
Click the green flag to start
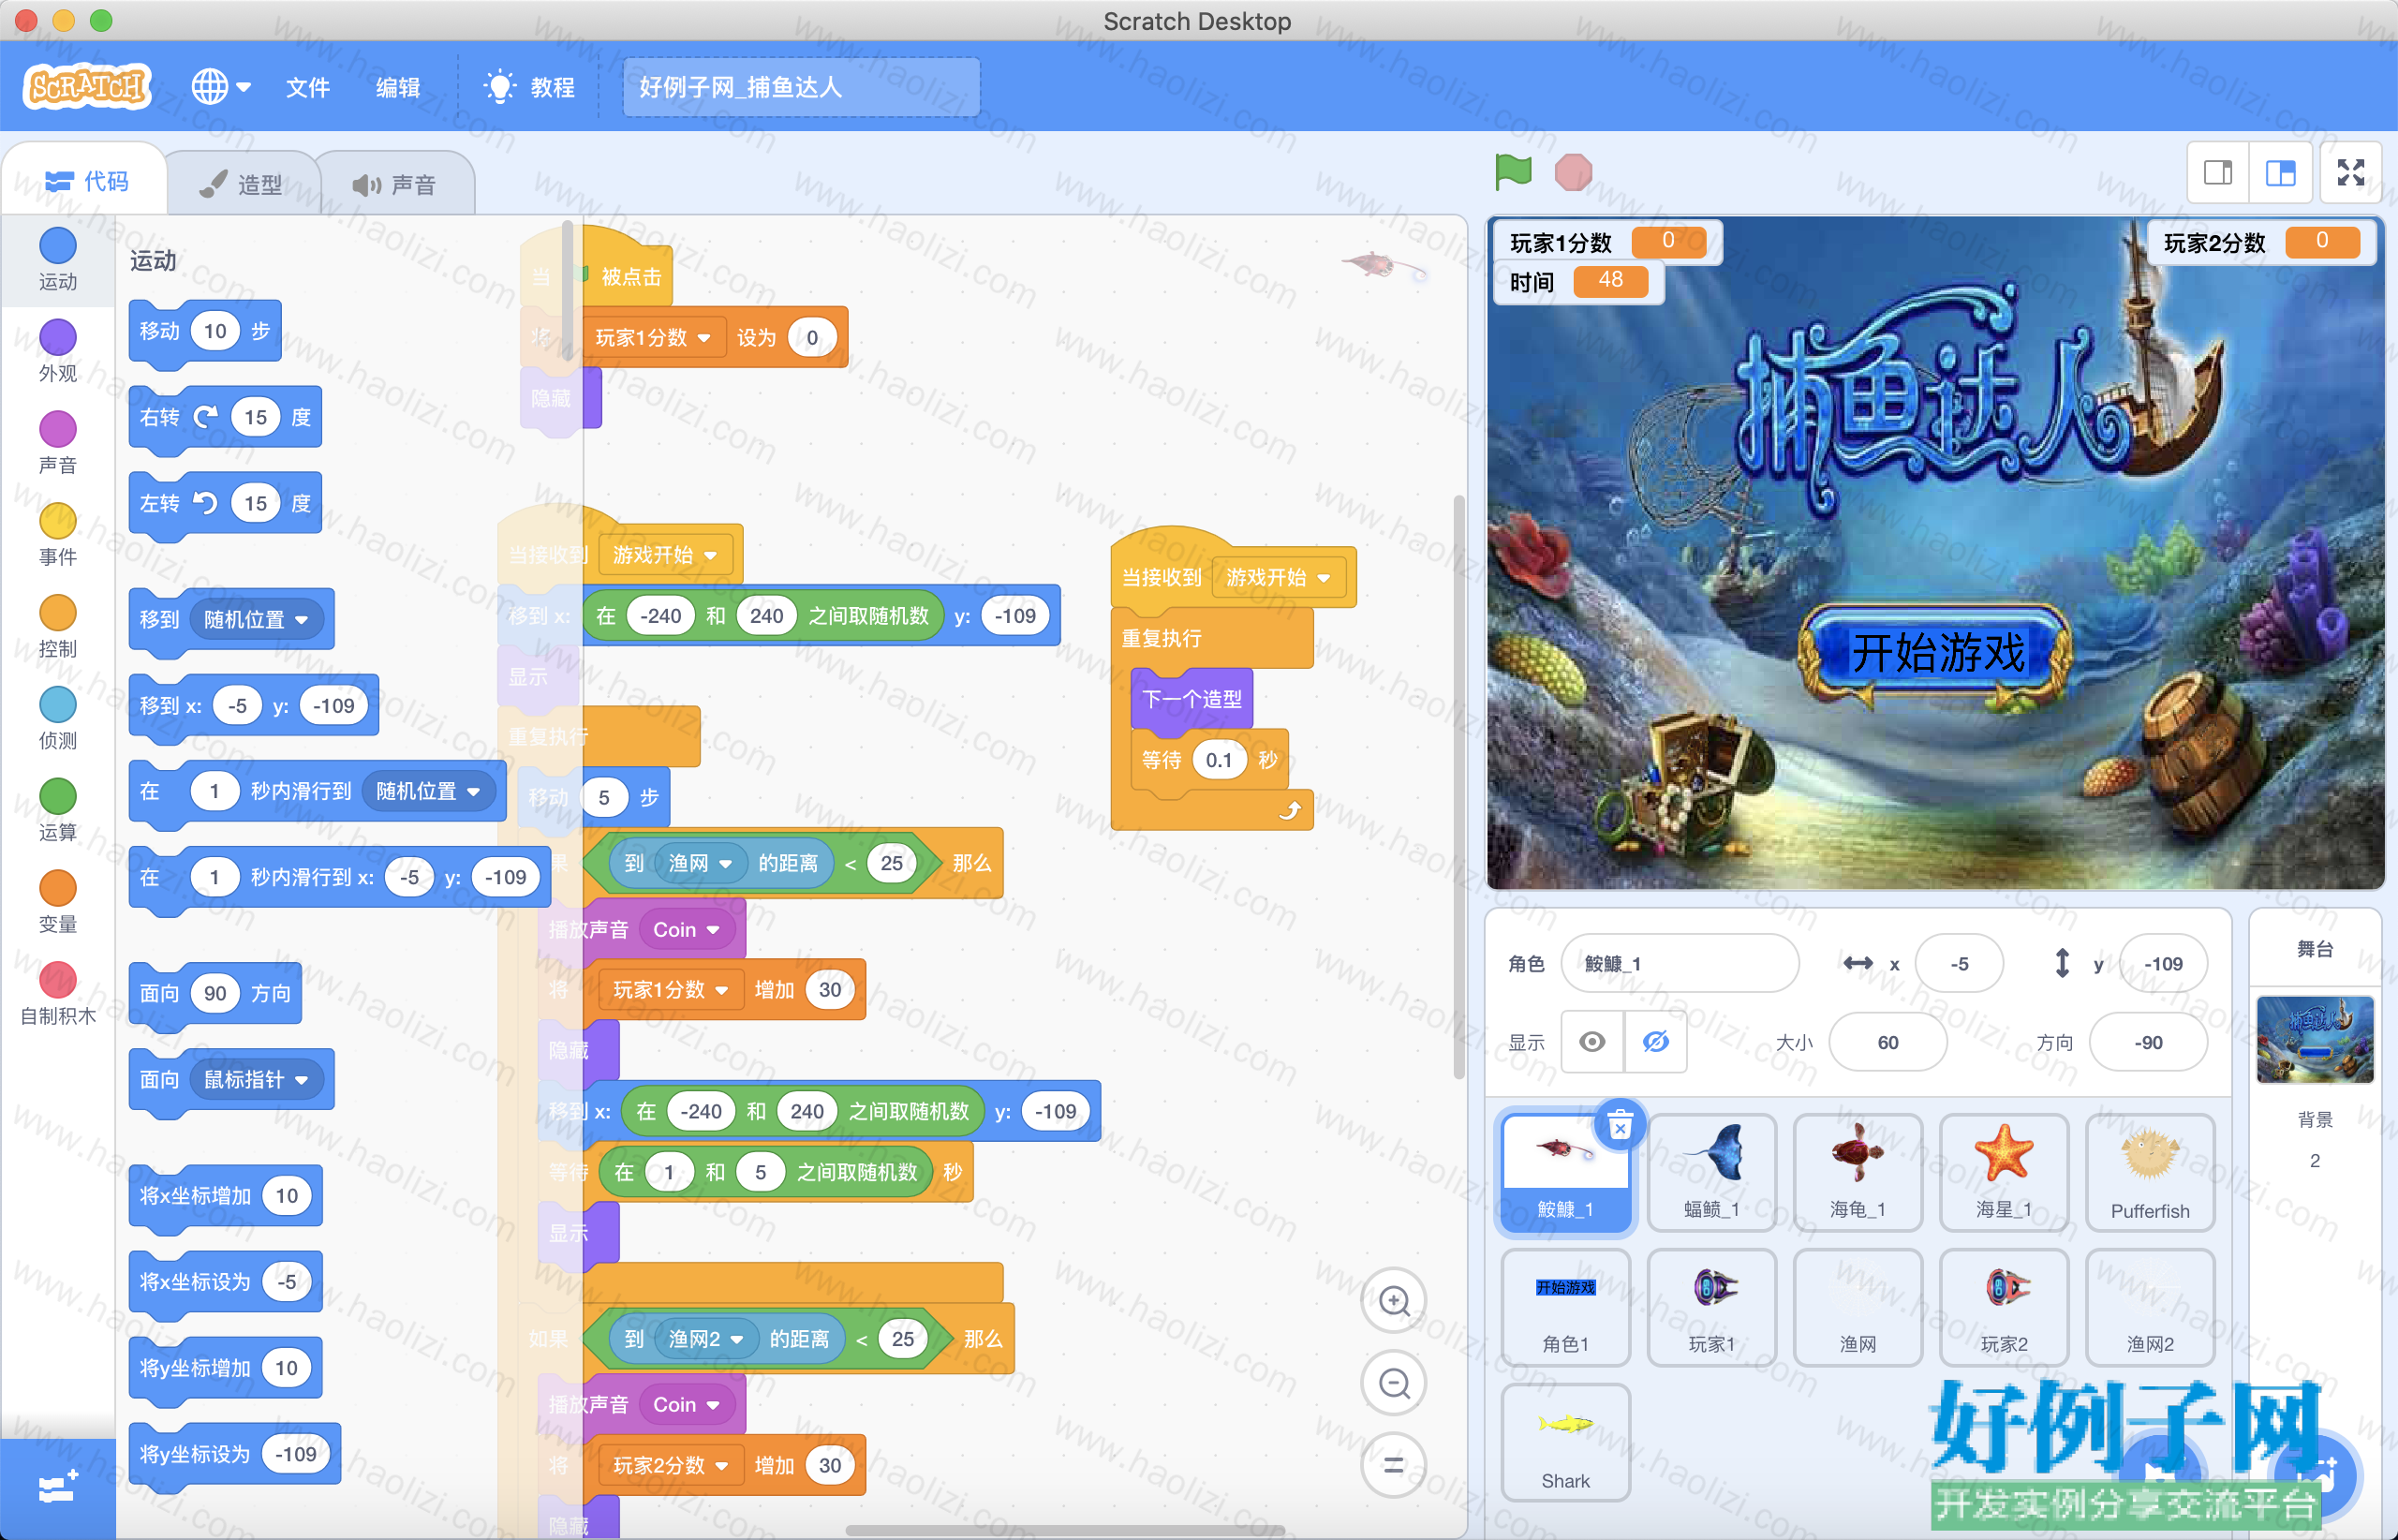click(x=1513, y=172)
